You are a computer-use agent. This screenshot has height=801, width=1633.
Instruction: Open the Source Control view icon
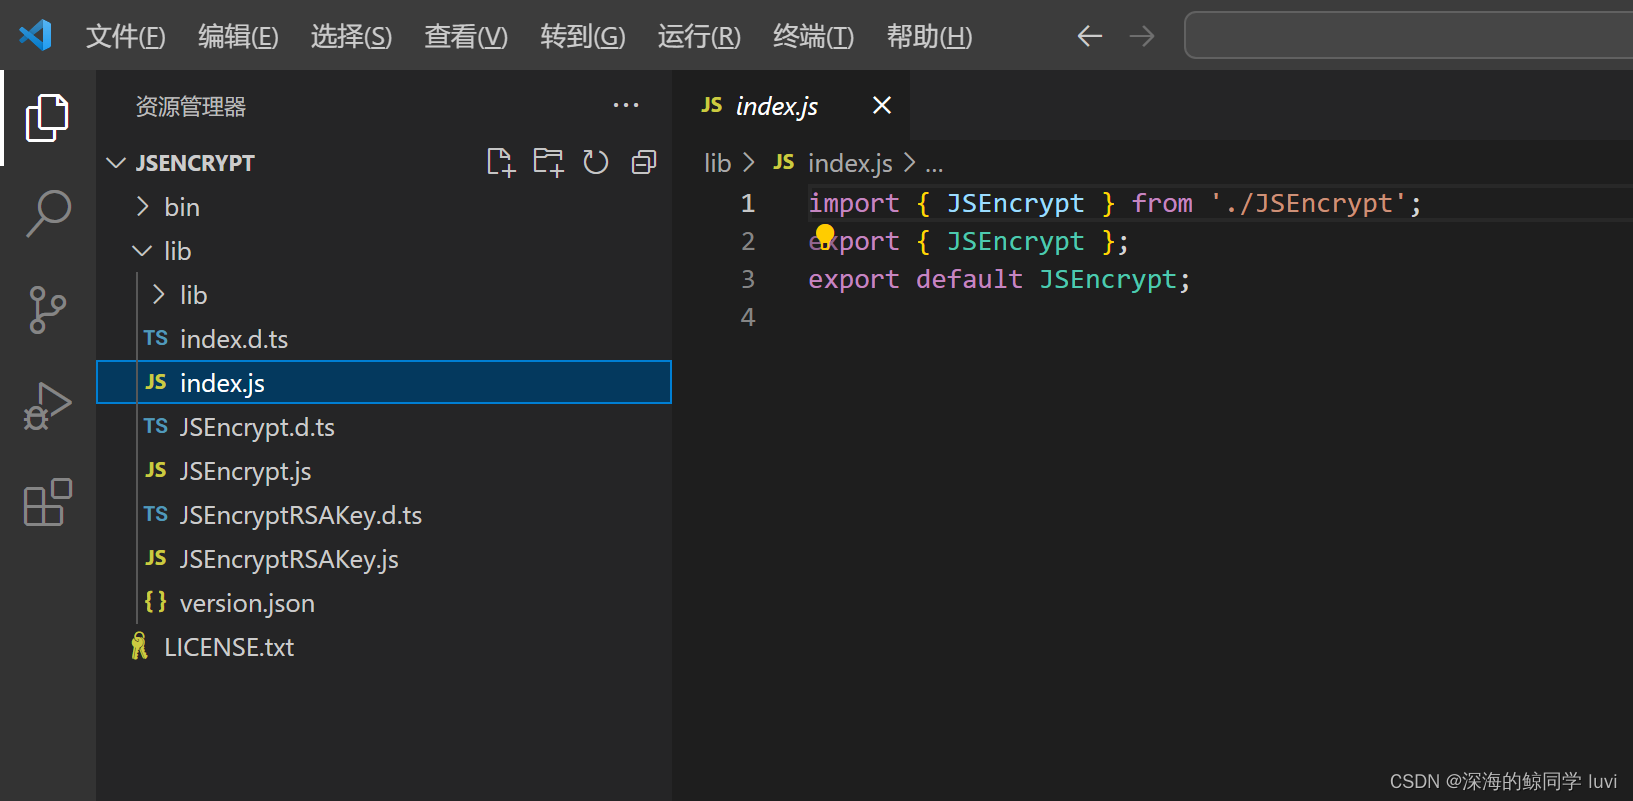pyautogui.click(x=47, y=310)
